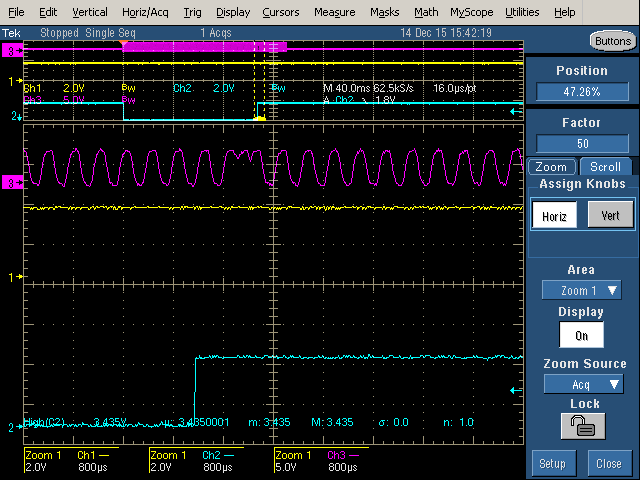Open the Measure menu
Screen dimensions: 640x480
click(x=335, y=13)
